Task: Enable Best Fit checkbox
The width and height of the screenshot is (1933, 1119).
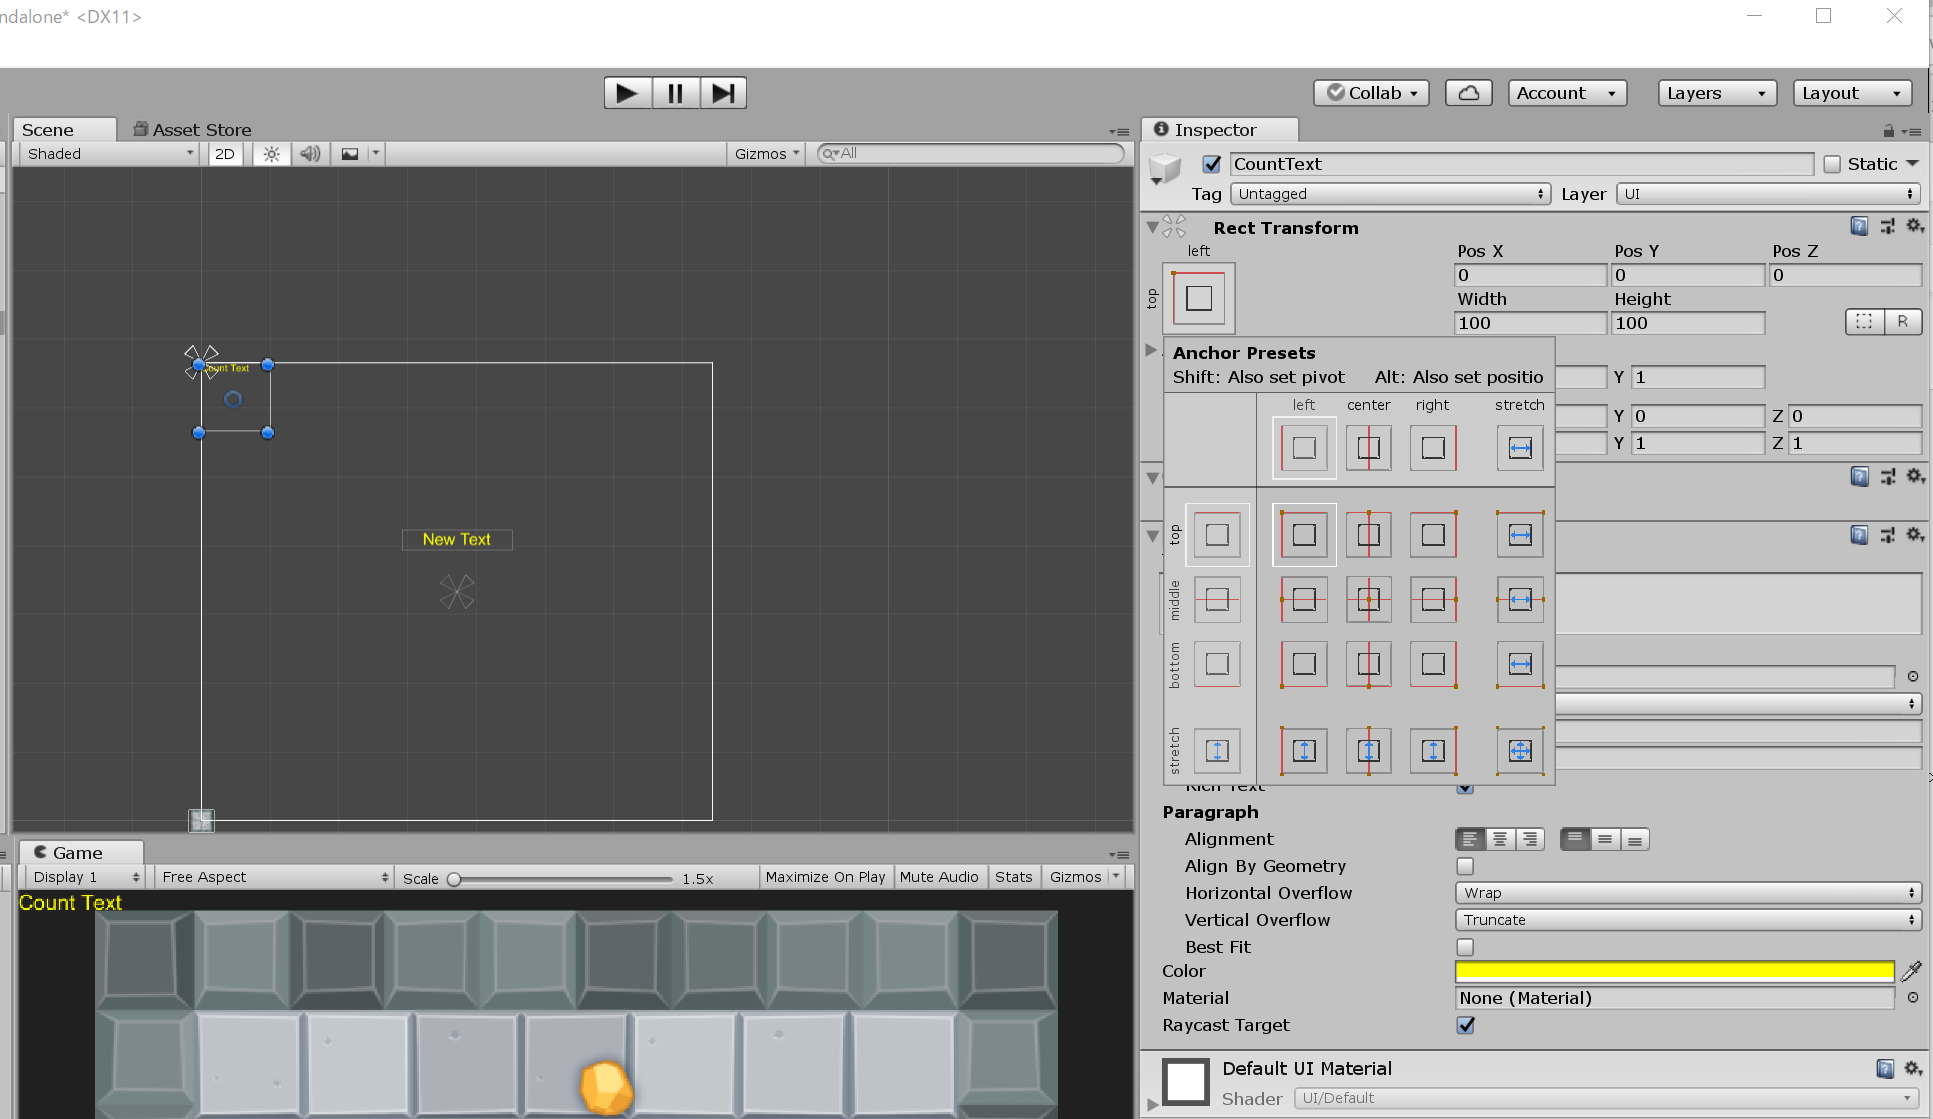Action: (x=1465, y=947)
